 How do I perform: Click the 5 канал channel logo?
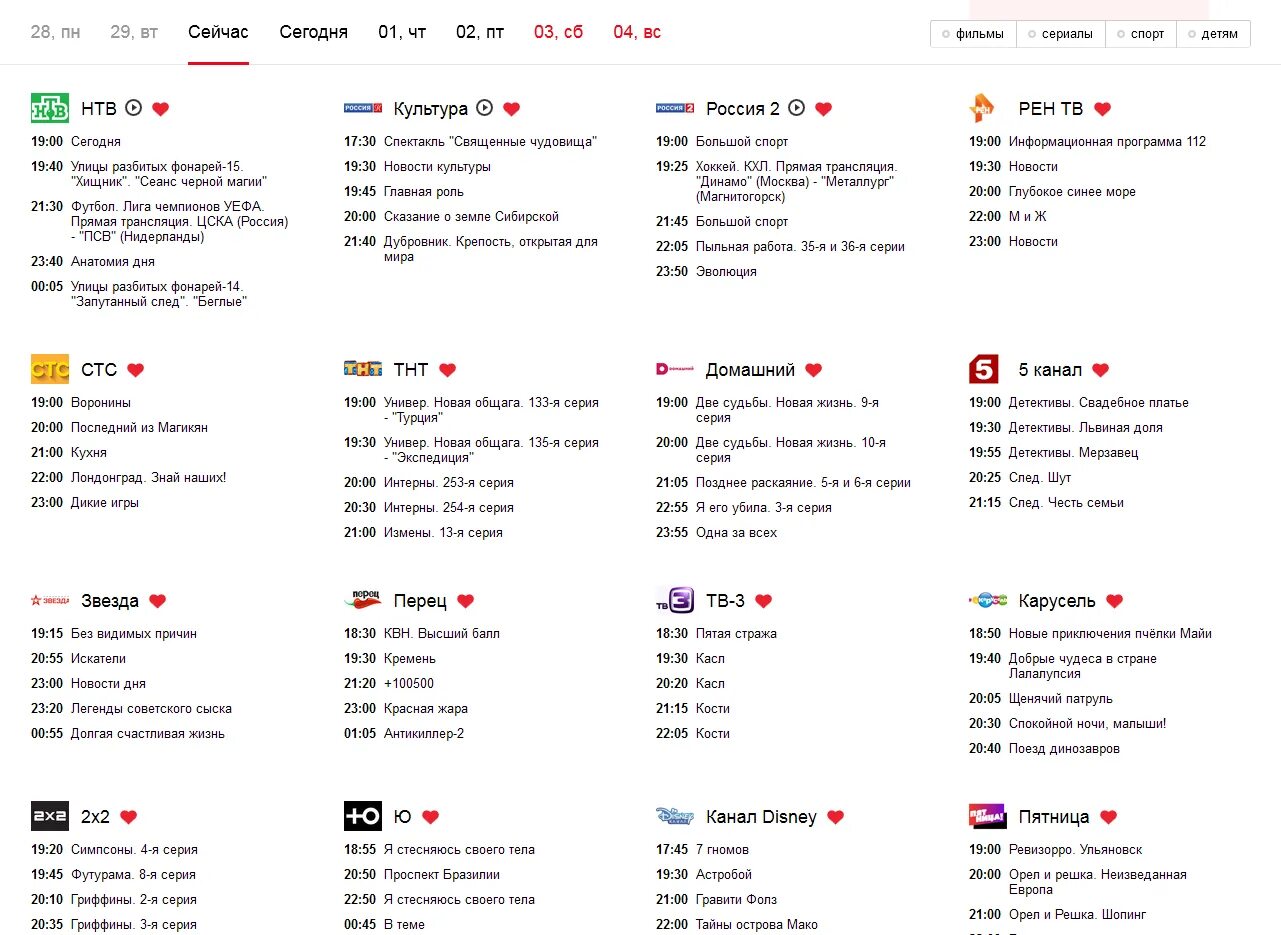click(x=984, y=369)
